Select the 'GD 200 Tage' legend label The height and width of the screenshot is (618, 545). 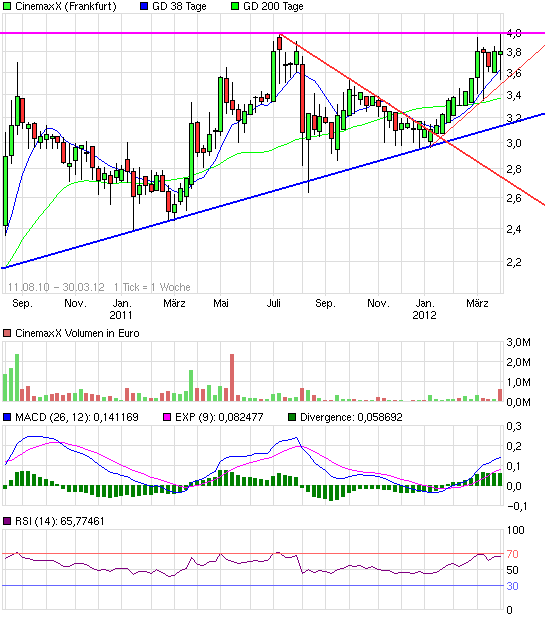click(273, 6)
